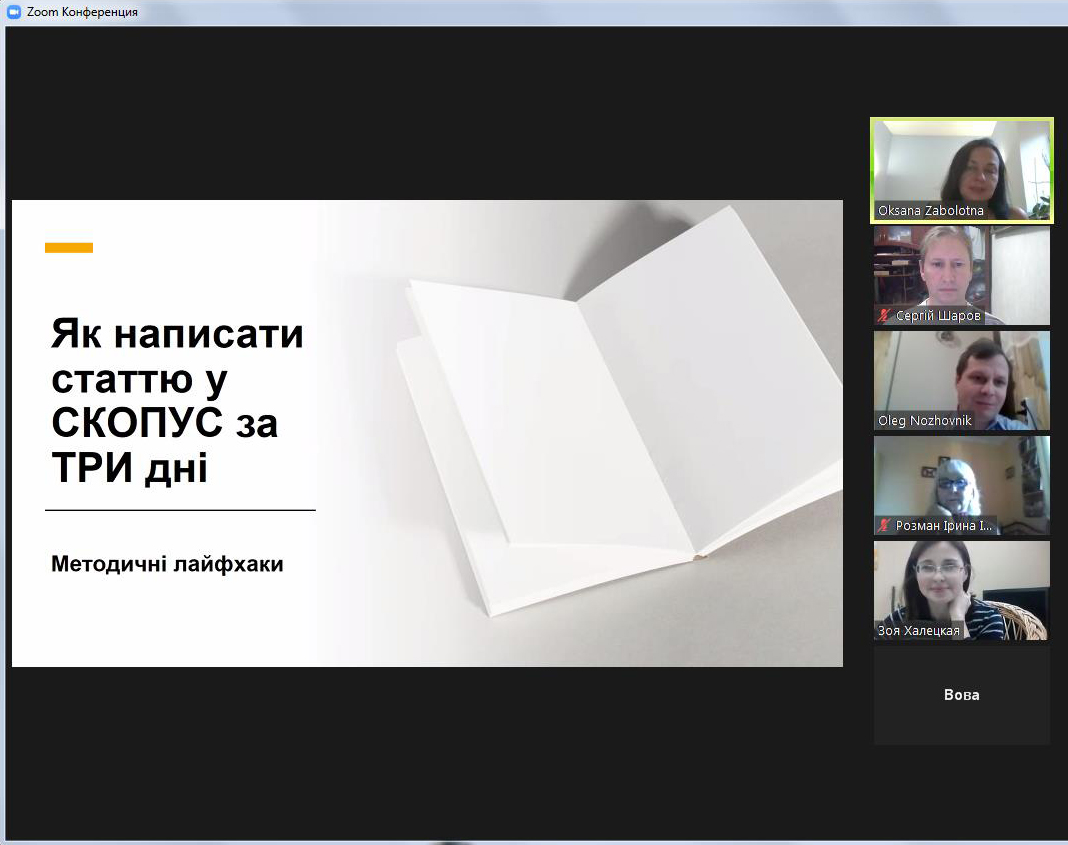
Task: Select Oleg Nozhovnik's video thumbnail
Action: (962, 380)
